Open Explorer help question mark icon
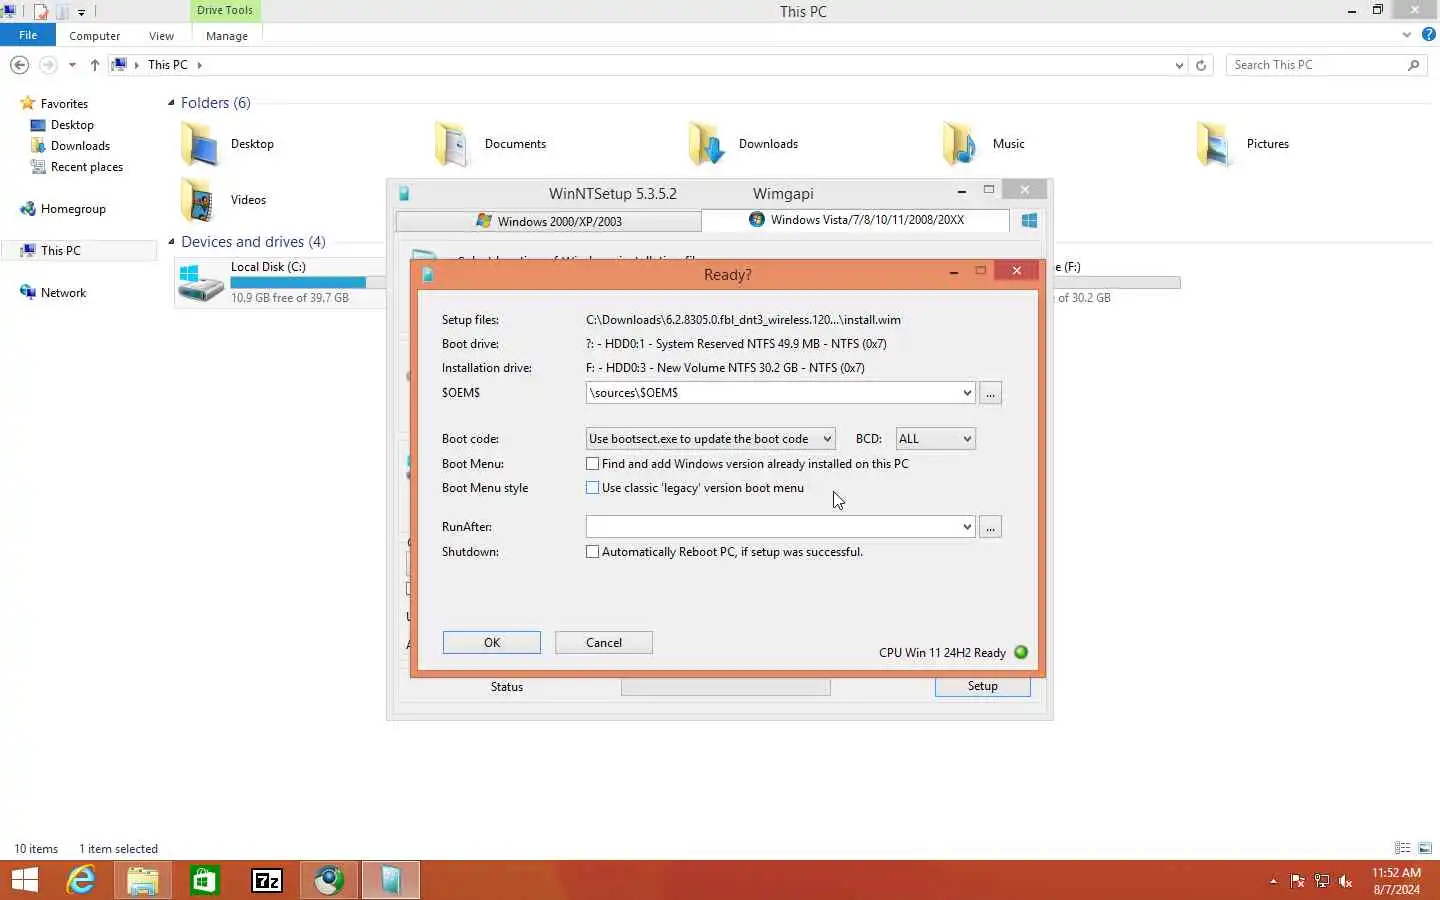This screenshot has width=1440, height=900. click(1429, 34)
